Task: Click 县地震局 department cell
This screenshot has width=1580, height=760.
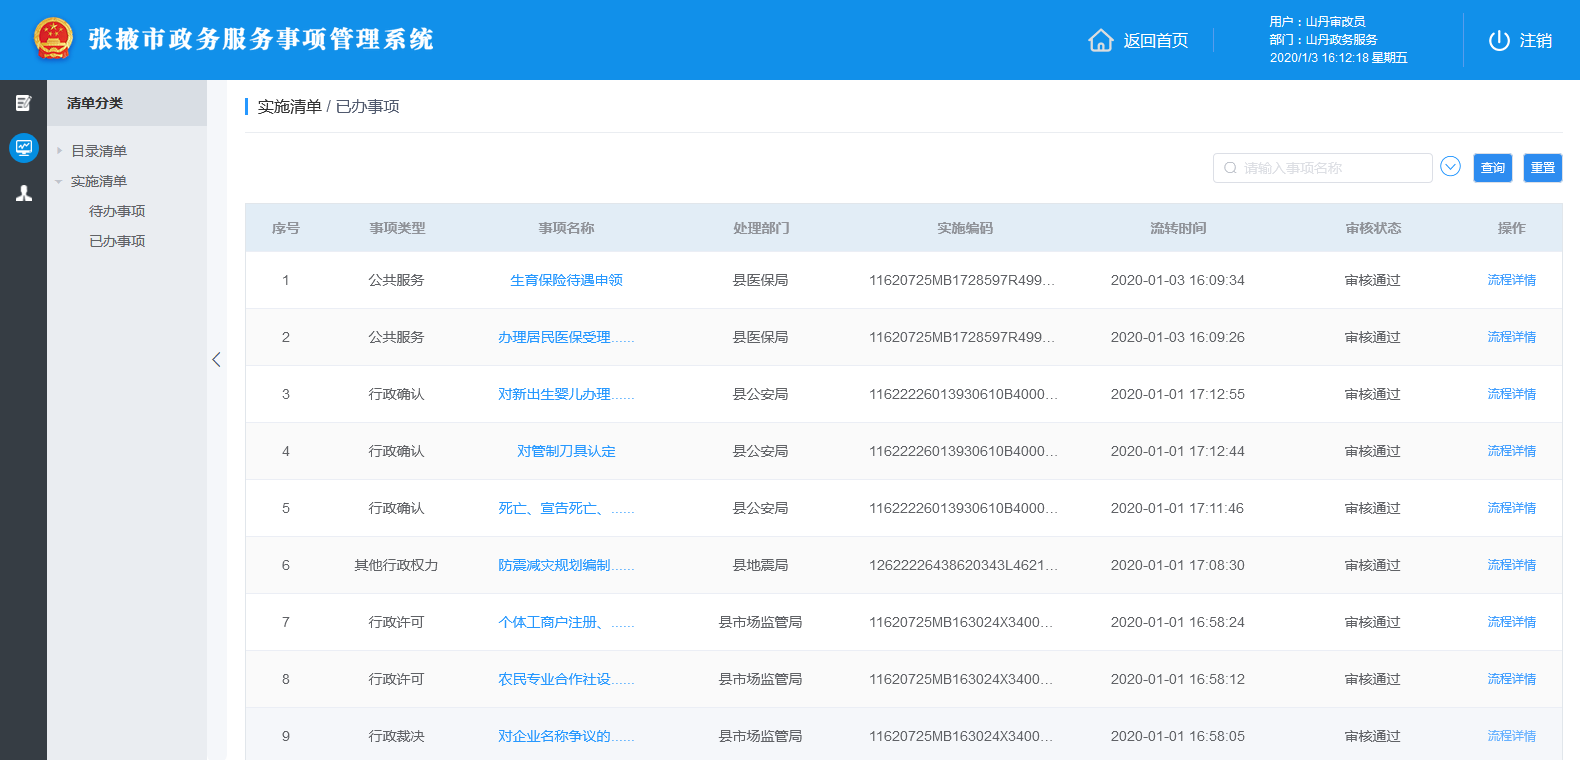Action: 761,565
